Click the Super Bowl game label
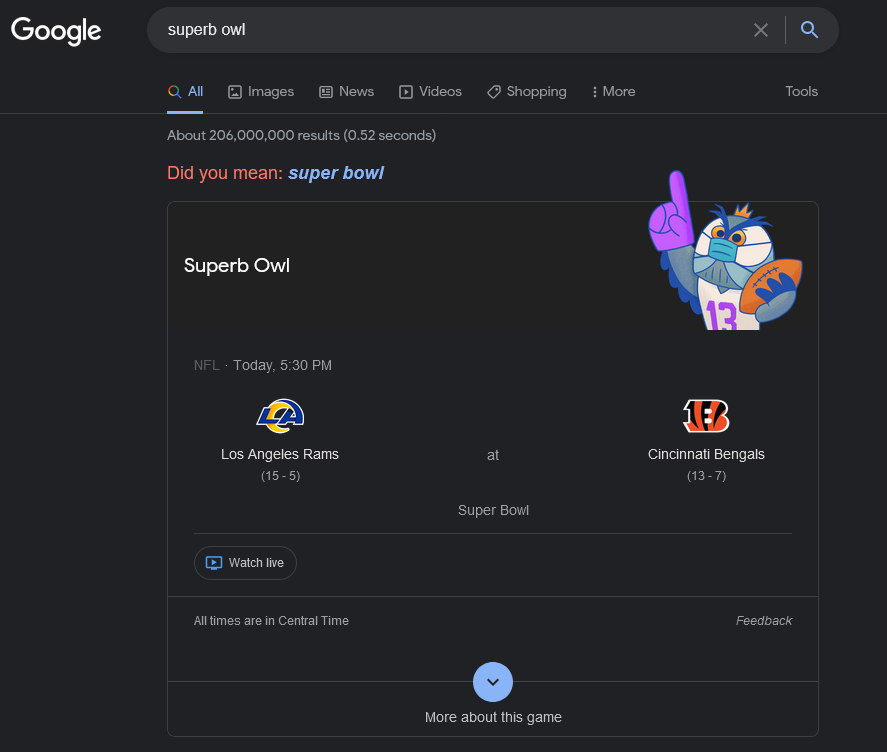Screen dimensions: 887x752 point(493,510)
